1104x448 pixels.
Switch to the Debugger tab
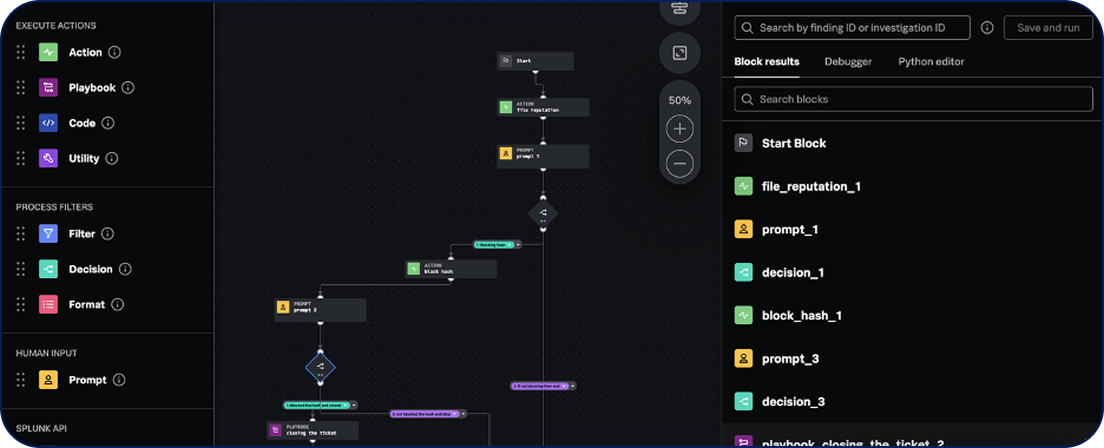point(848,62)
